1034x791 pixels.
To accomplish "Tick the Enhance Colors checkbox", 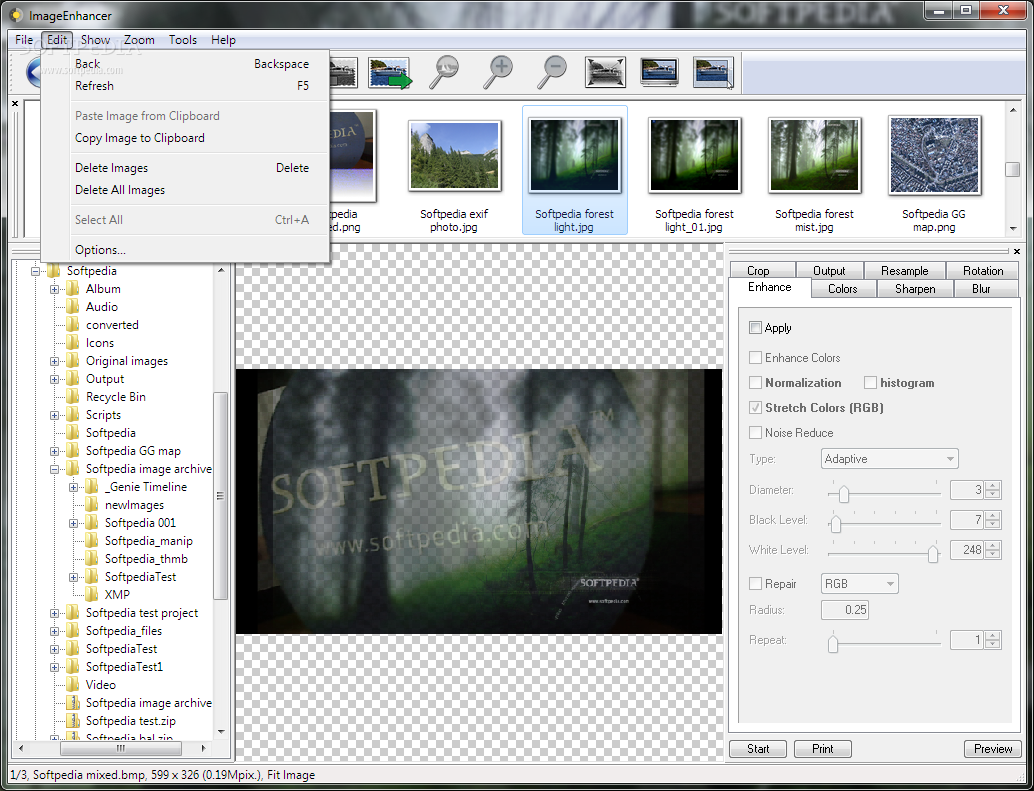I will 755,357.
